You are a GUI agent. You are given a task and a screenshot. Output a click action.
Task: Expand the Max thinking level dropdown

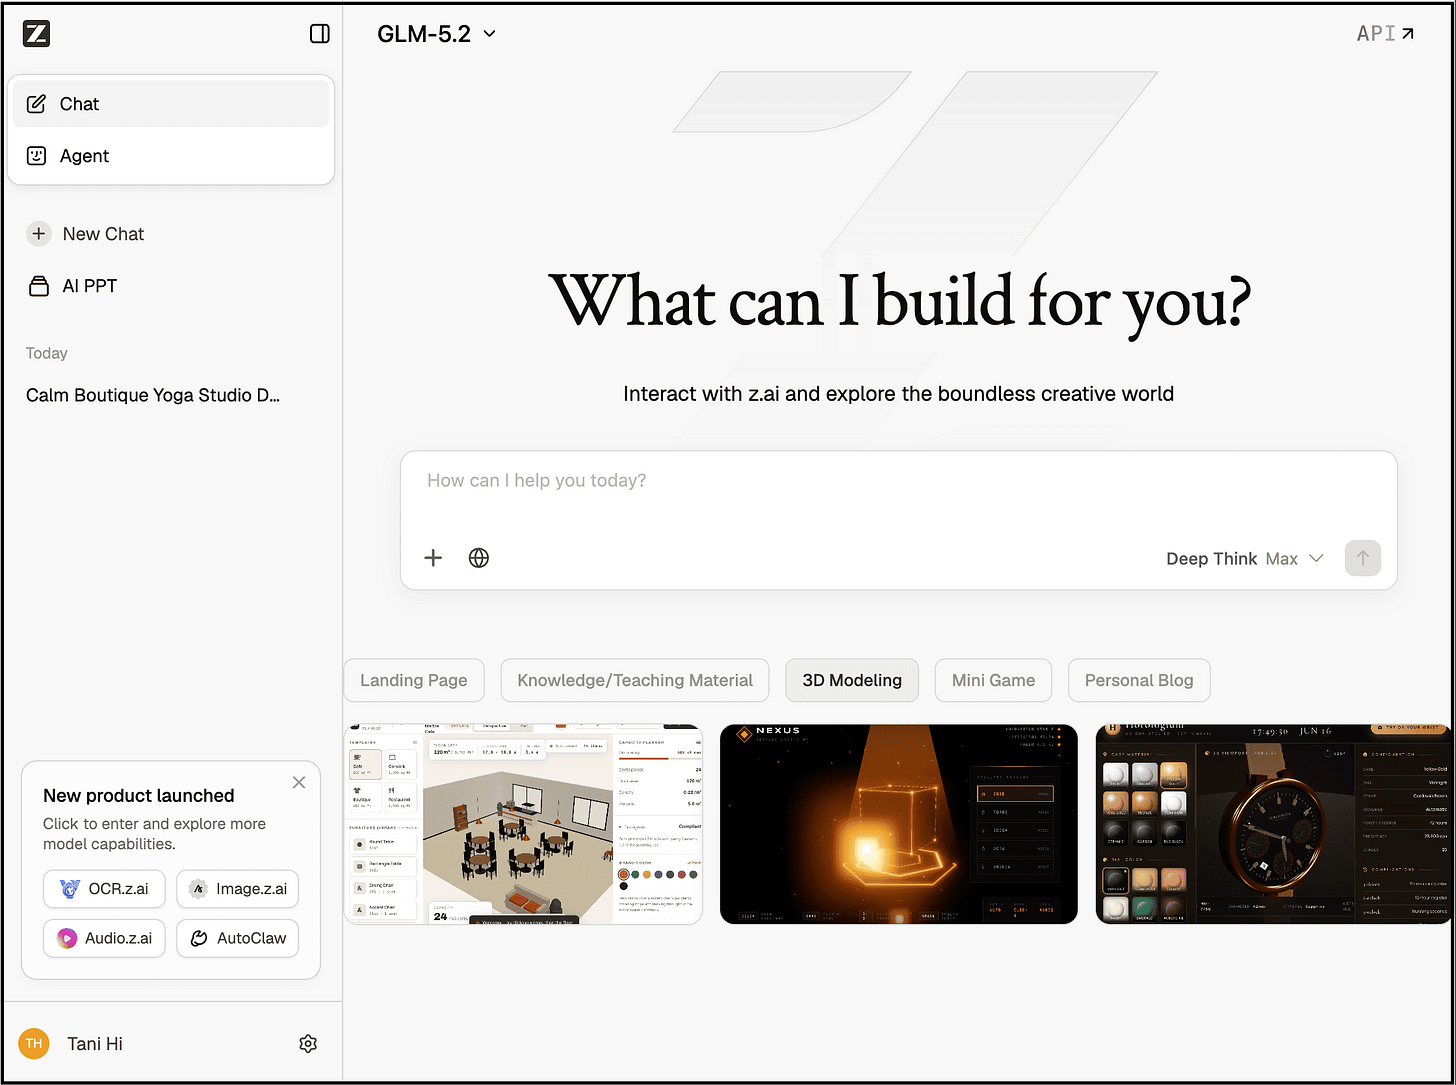1295,559
